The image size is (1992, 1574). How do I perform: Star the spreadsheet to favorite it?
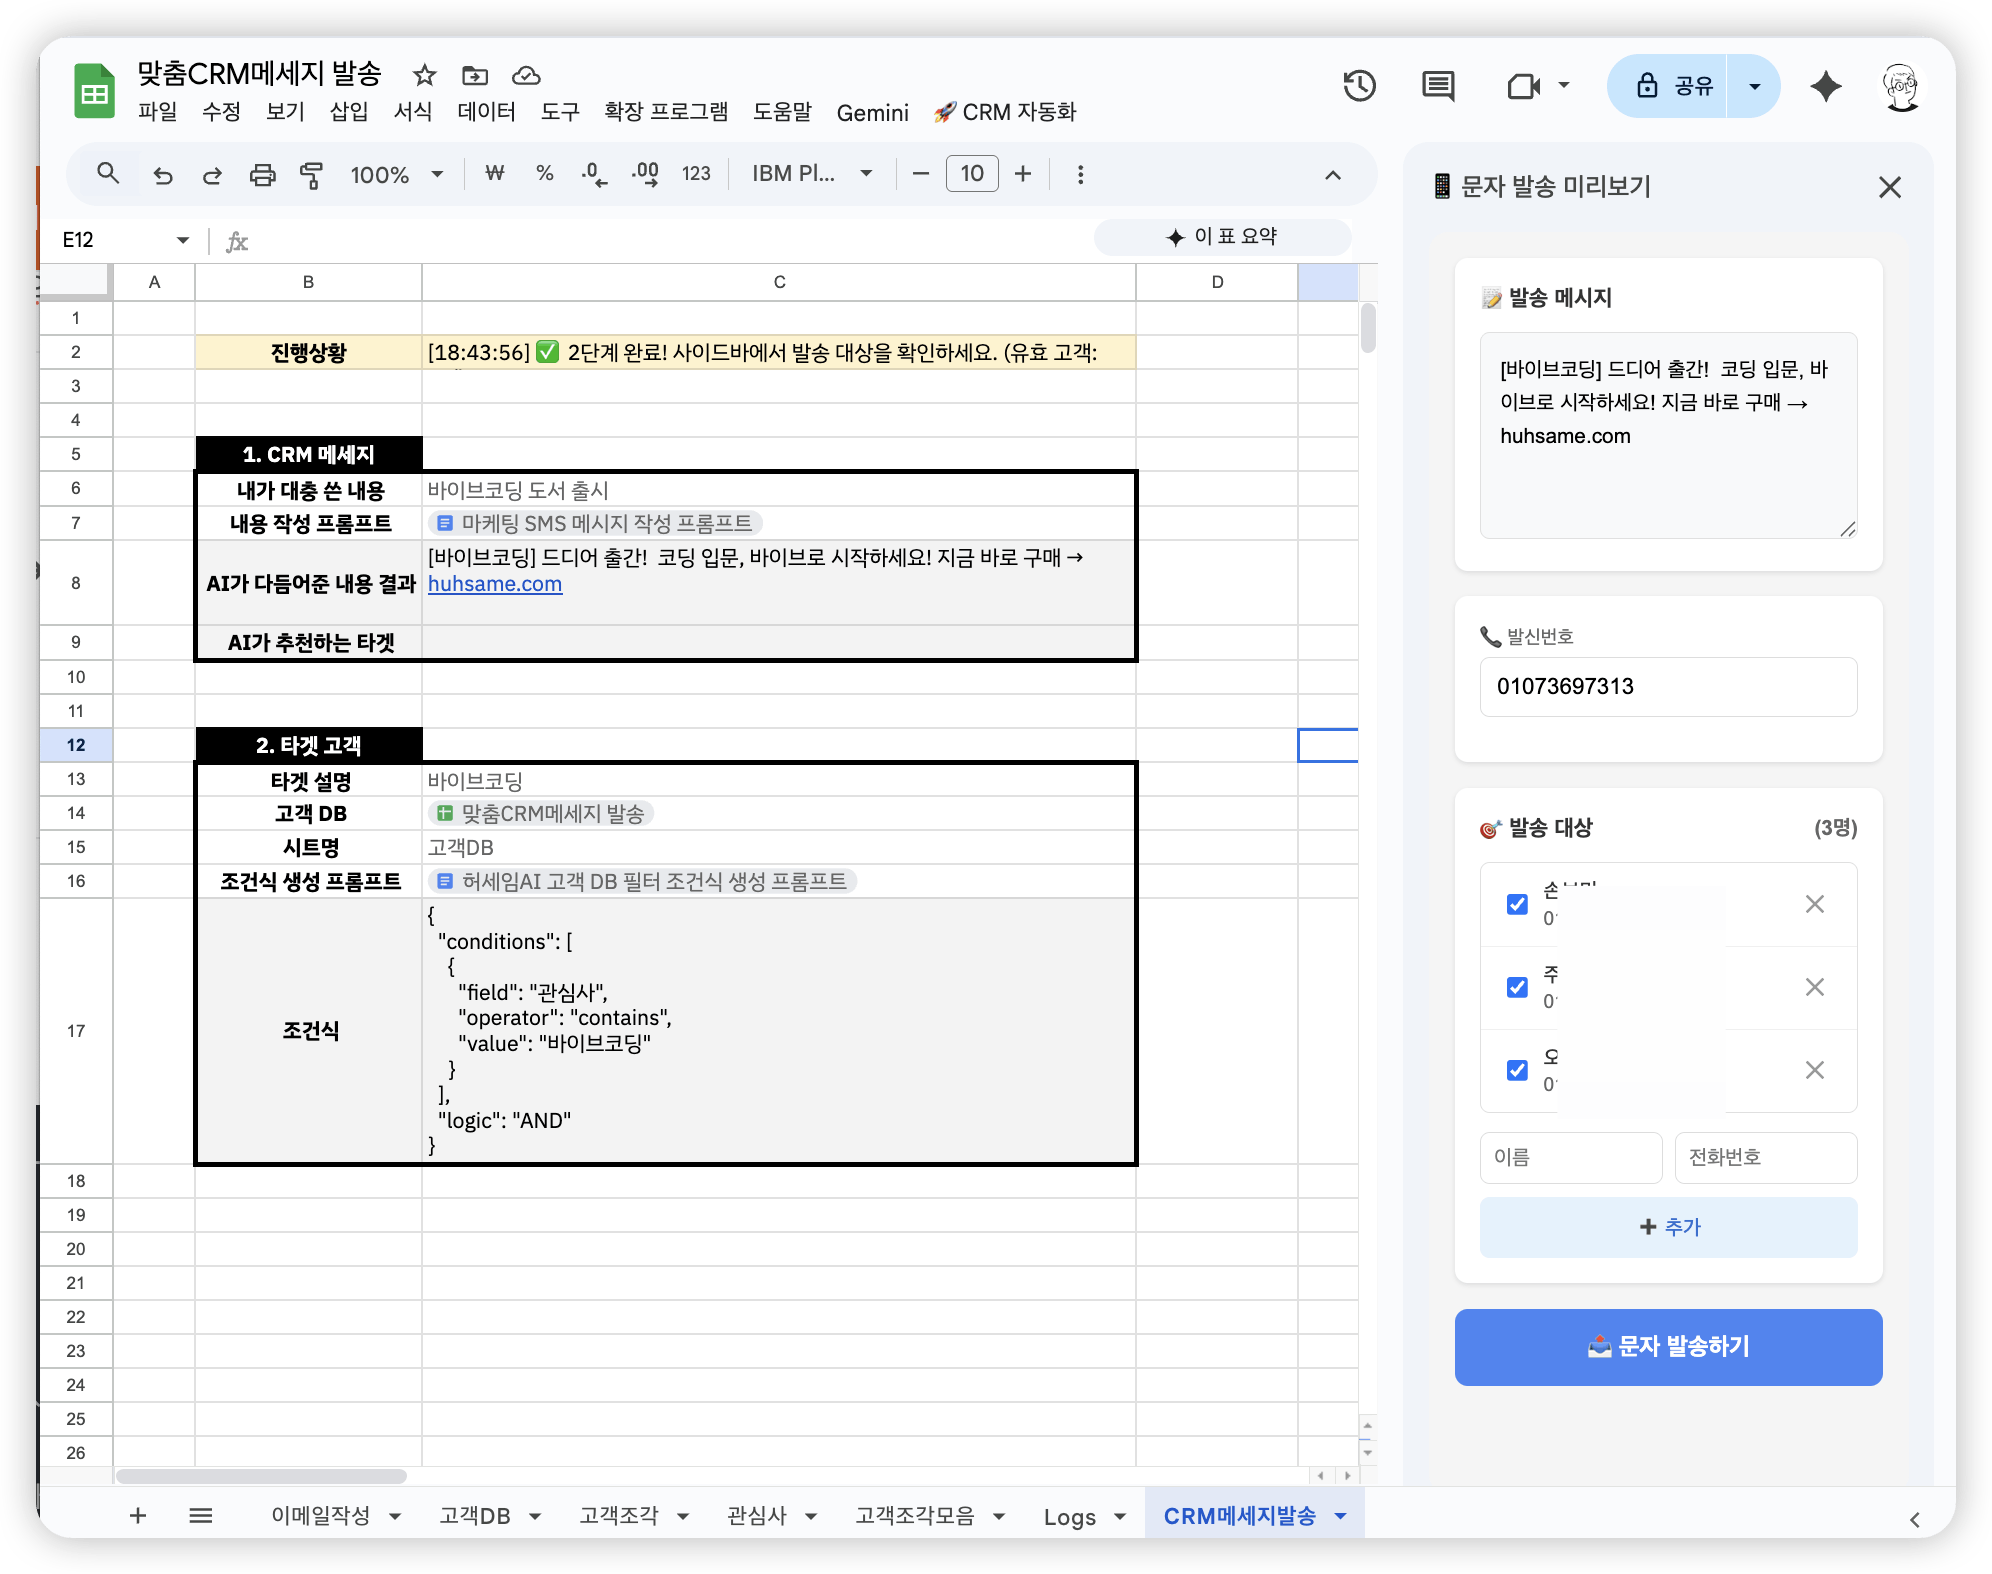pos(424,75)
